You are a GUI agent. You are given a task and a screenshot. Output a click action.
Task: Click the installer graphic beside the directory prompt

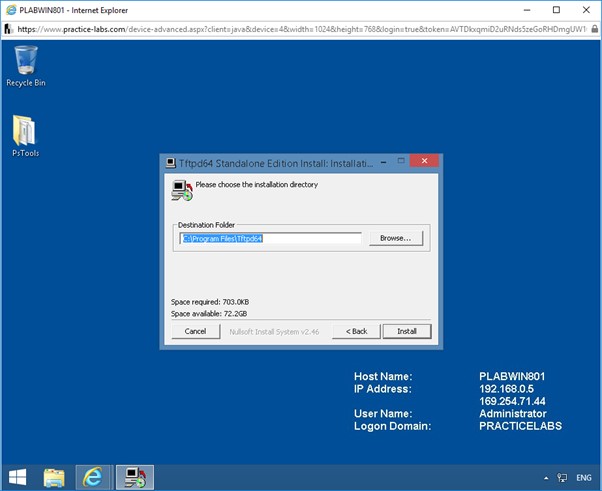pos(182,190)
